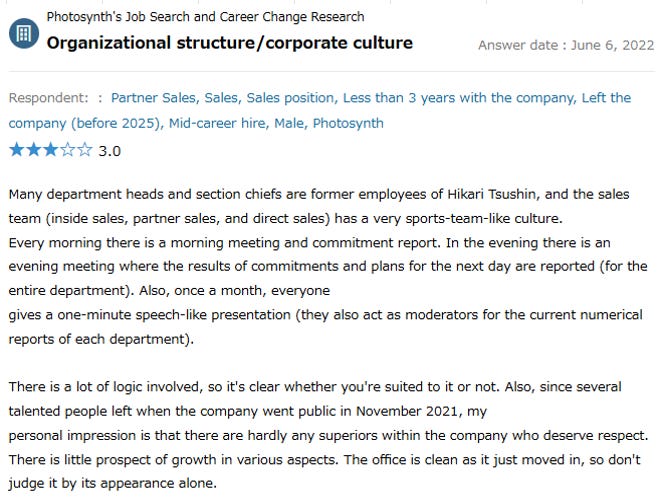Click the fifth empty star outline
661x504 pixels.
(x=84, y=150)
